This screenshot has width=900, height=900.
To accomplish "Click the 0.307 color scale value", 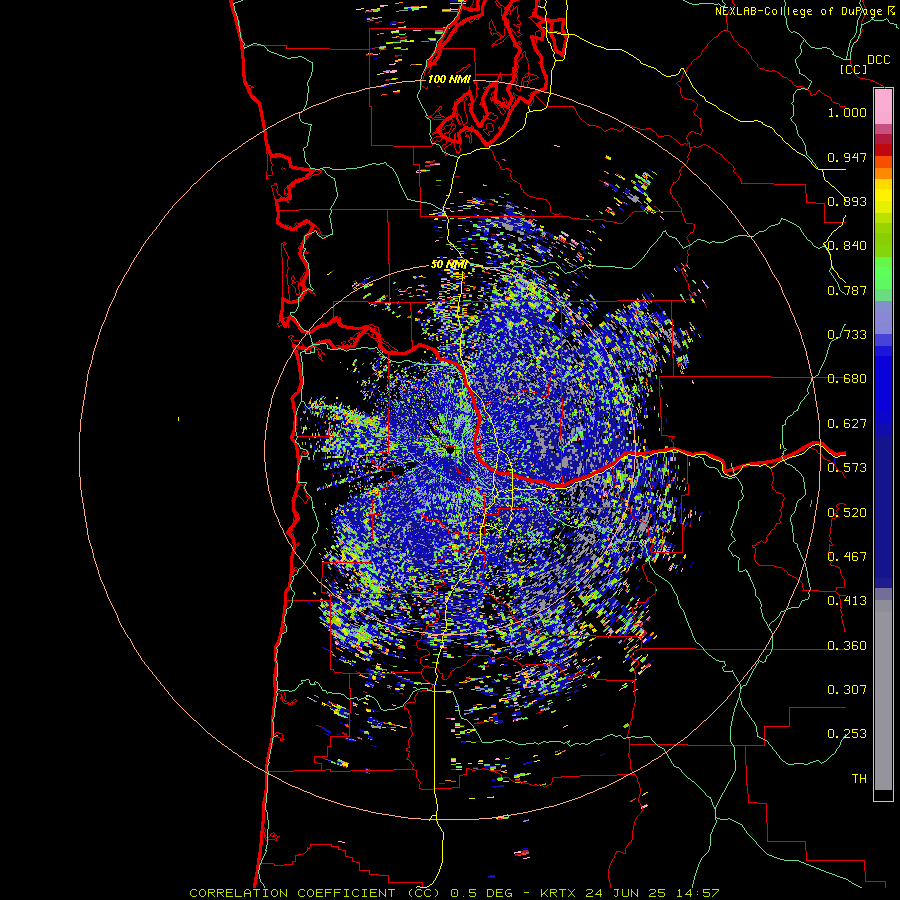I will click(847, 690).
